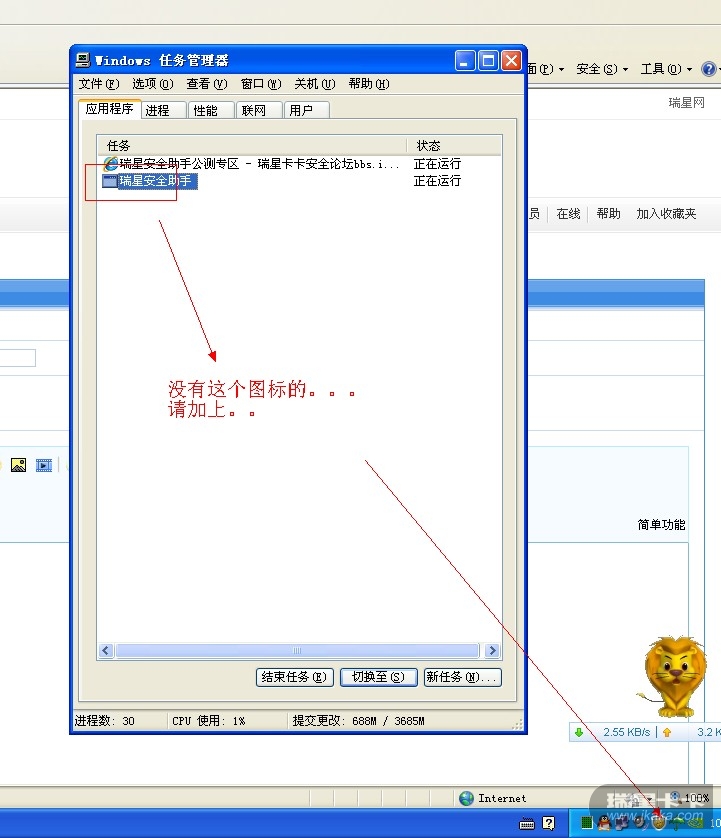This screenshot has height=838, width=721.
Task: Click 切换至 button
Action: [x=378, y=677]
